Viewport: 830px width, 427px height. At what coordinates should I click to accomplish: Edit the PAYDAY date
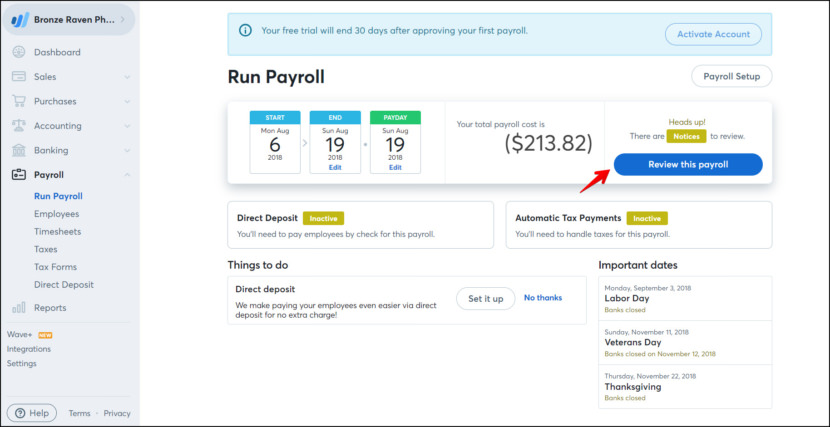click(395, 167)
